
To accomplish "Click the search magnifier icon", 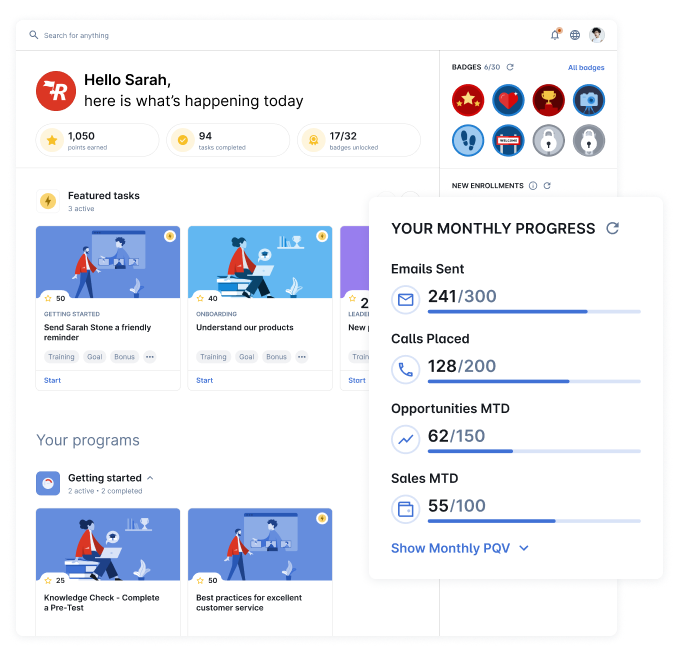I will (x=34, y=35).
